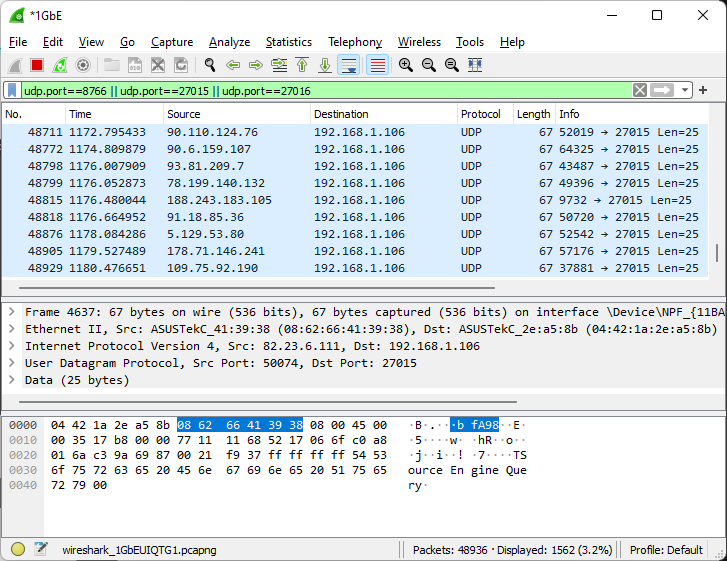
Task: Toggle packet colorization rules
Action: coord(377,65)
